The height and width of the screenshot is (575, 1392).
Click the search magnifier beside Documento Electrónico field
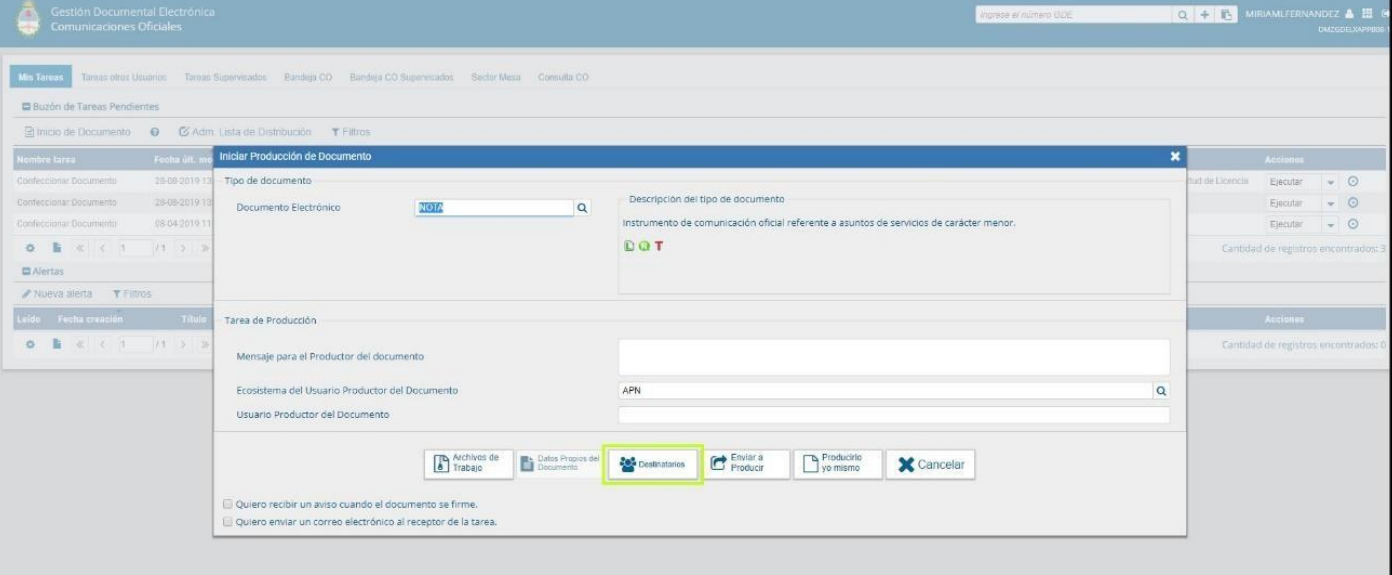coord(582,208)
